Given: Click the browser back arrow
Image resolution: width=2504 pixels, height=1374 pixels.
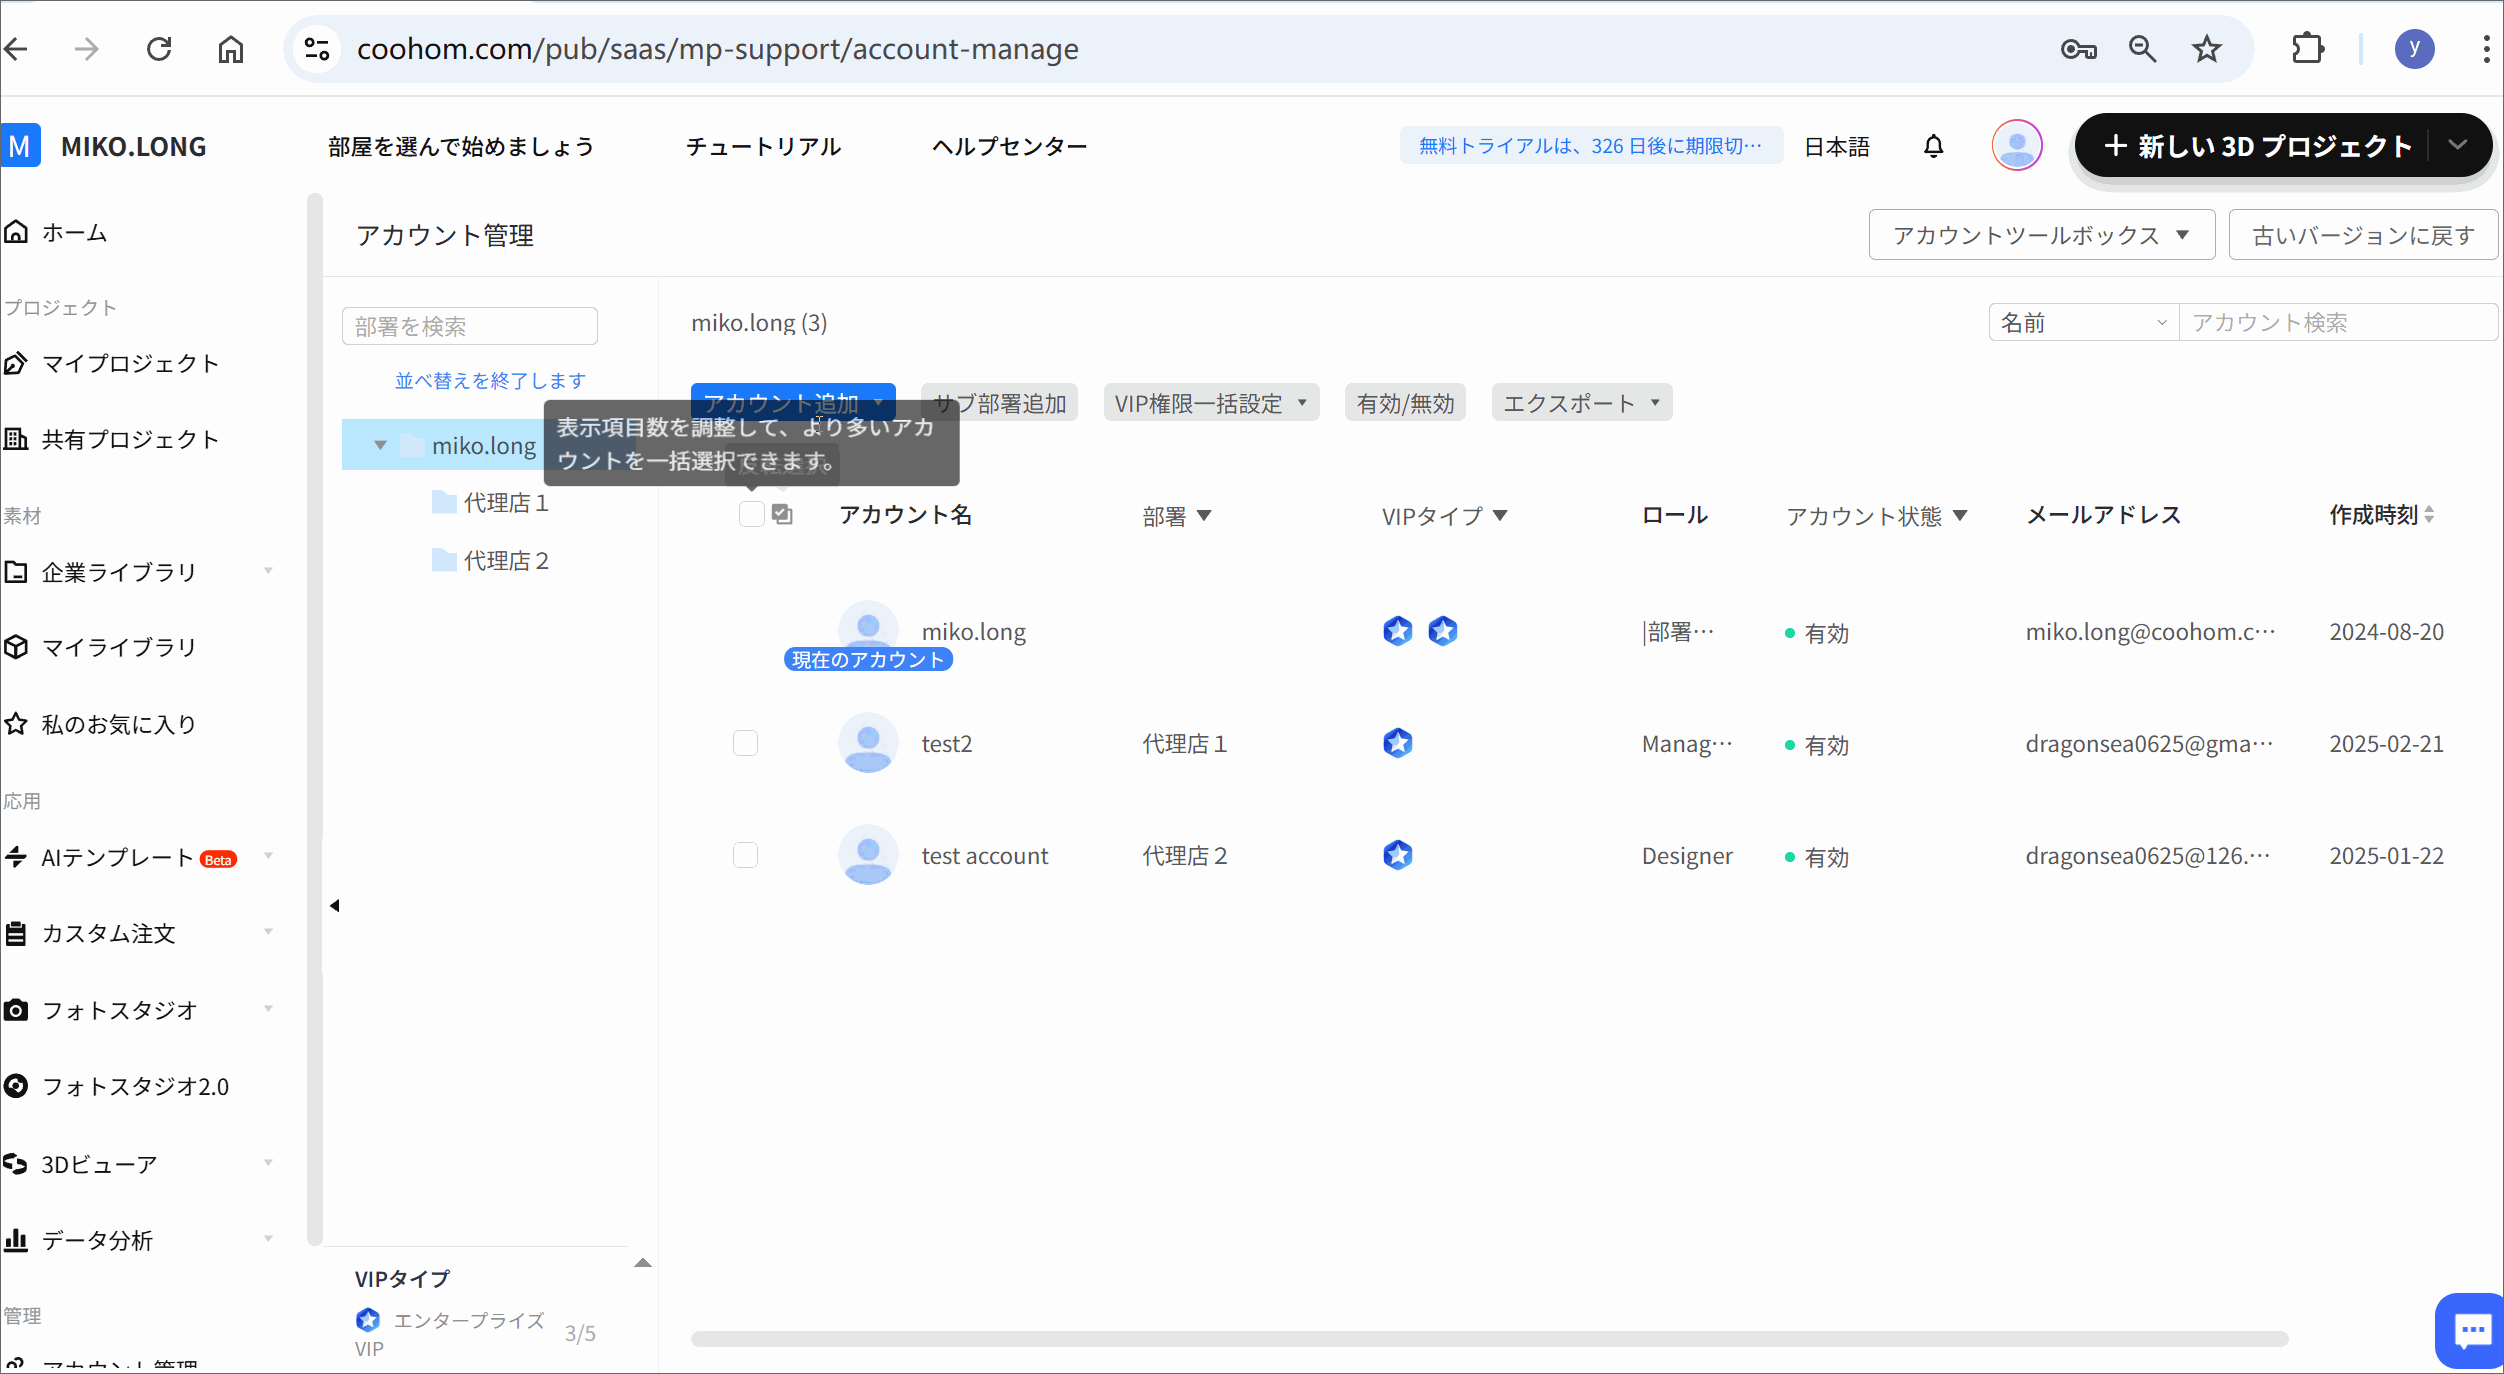Looking at the screenshot, I should [16, 49].
